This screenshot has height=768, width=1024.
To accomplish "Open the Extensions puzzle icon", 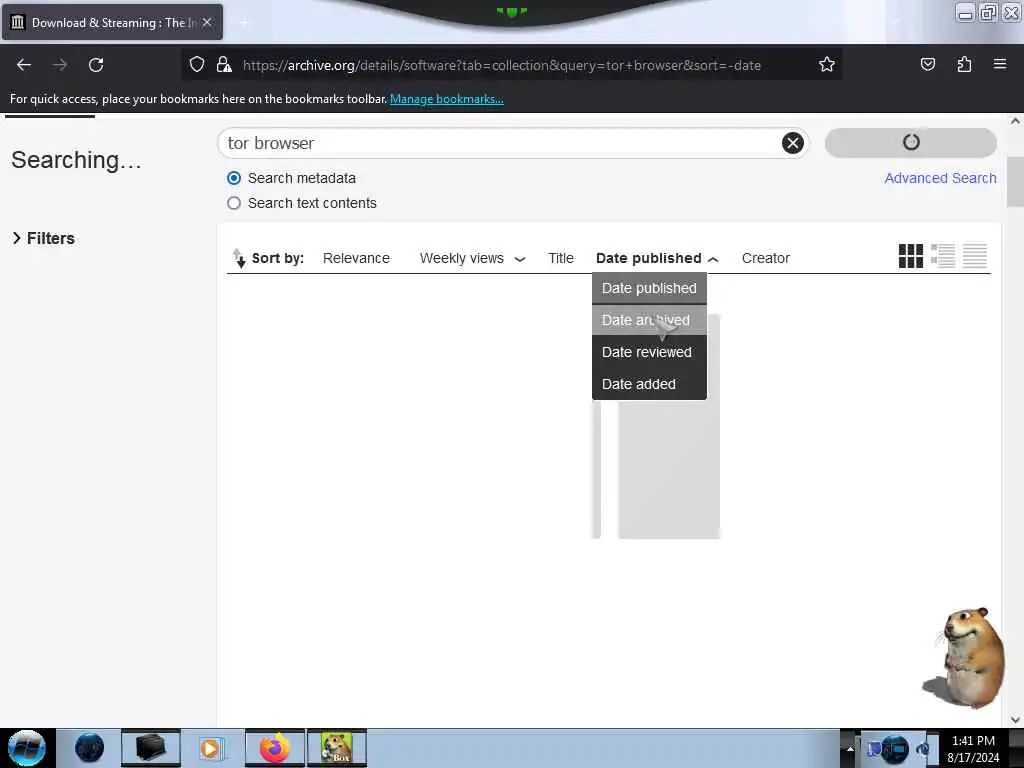I will tap(964, 64).
